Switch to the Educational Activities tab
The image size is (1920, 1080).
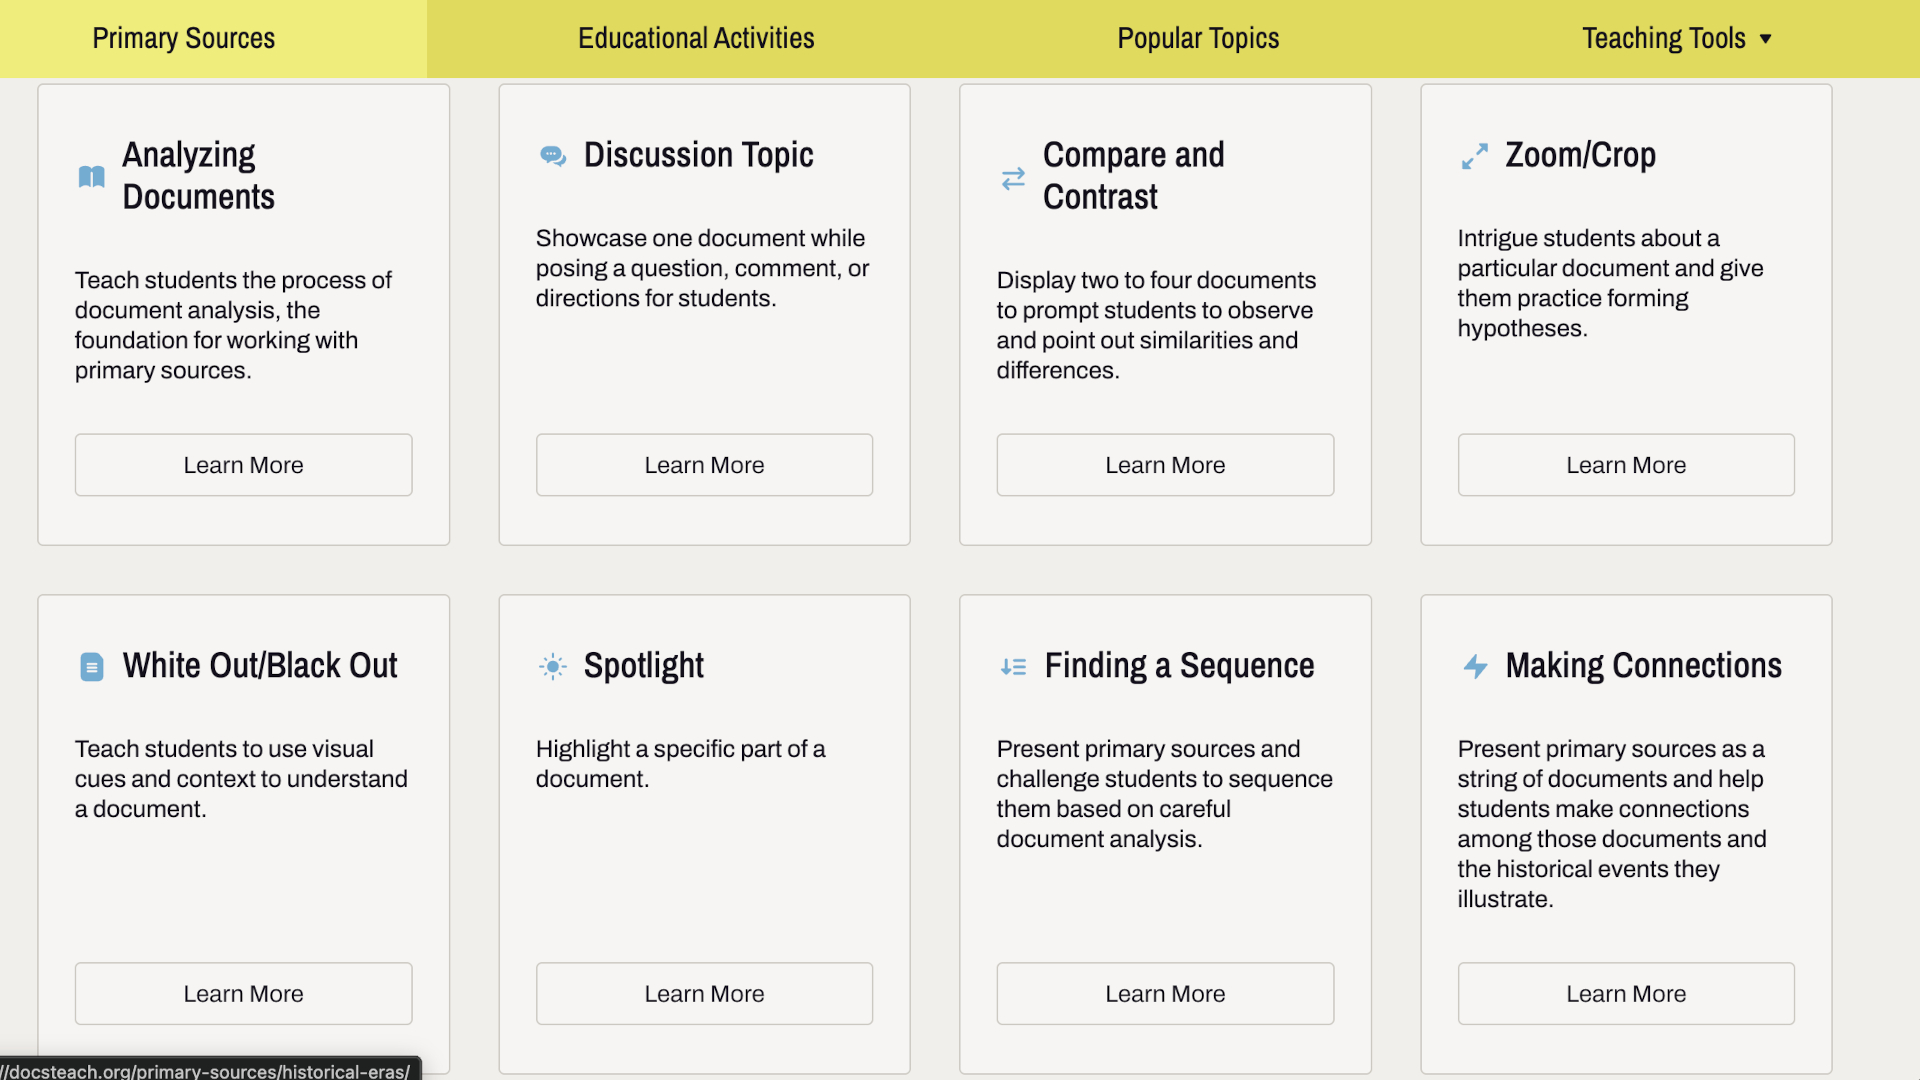[x=696, y=38]
